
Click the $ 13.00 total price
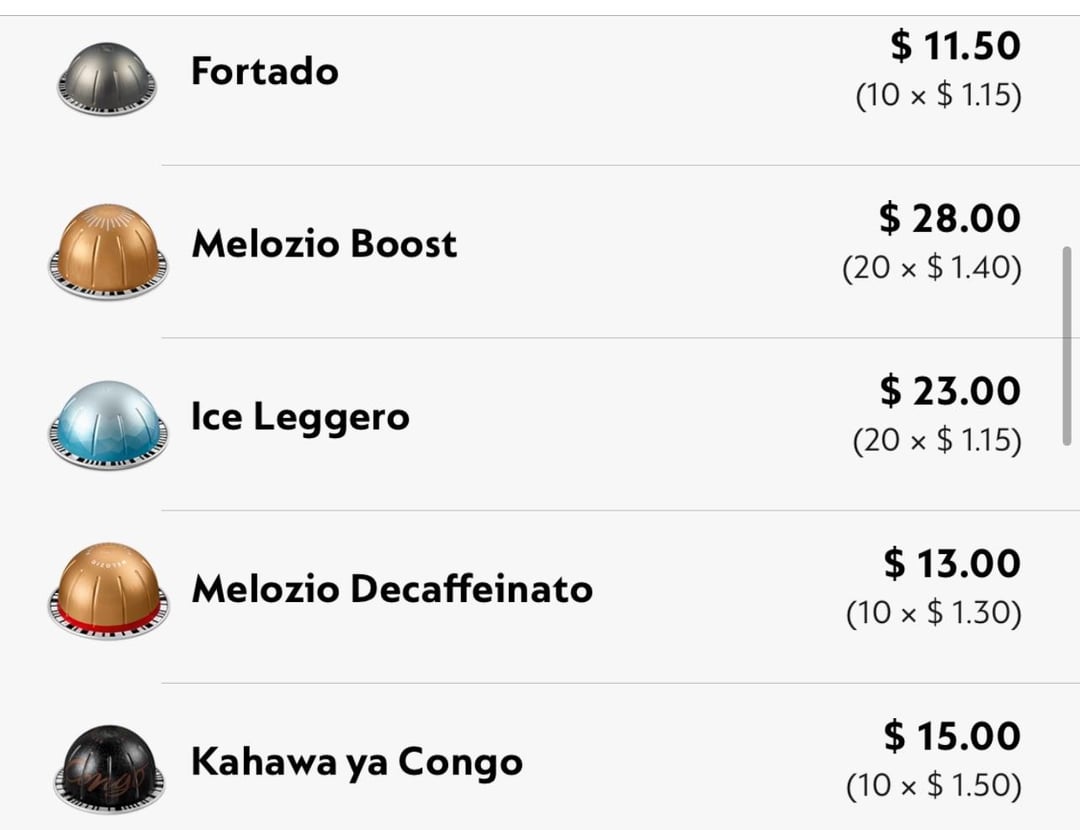pyautogui.click(x=951, y=564)
